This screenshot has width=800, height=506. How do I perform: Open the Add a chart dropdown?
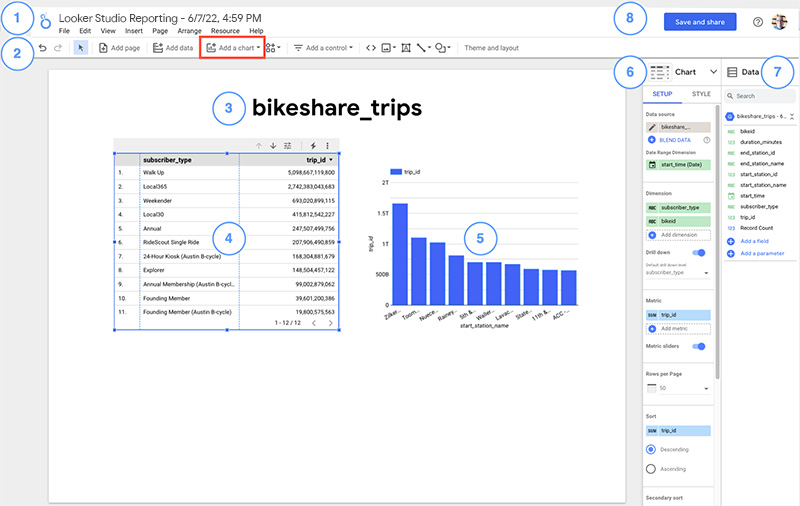[233, 47]
